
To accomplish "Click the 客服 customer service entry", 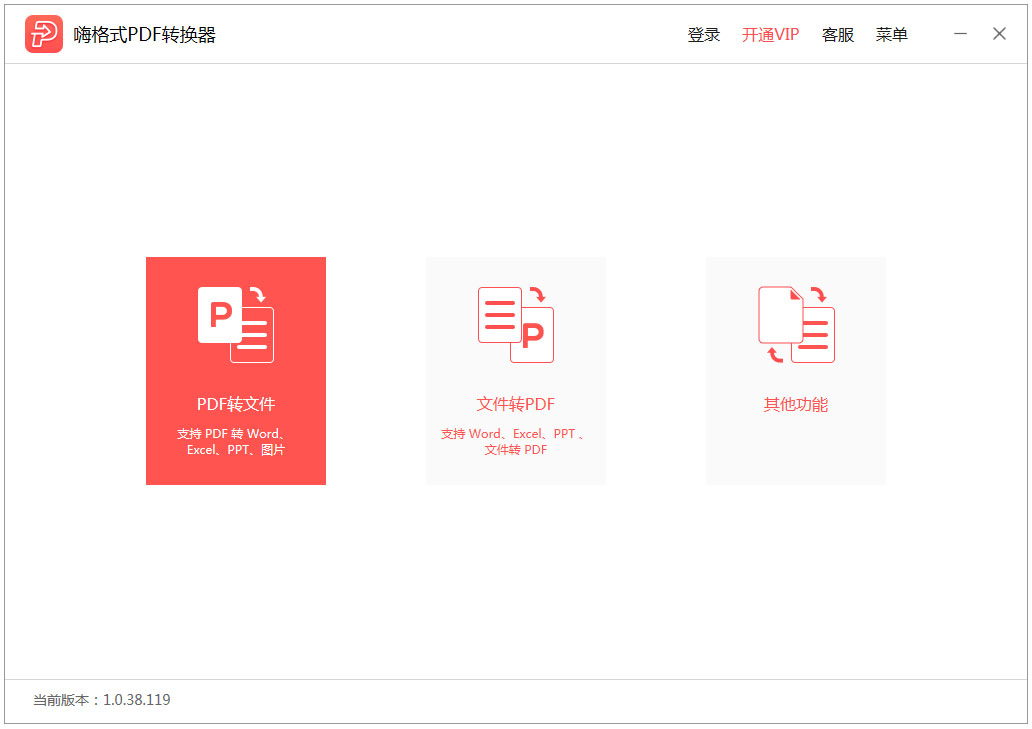I will pyautogui.click(x=837, y=34).
